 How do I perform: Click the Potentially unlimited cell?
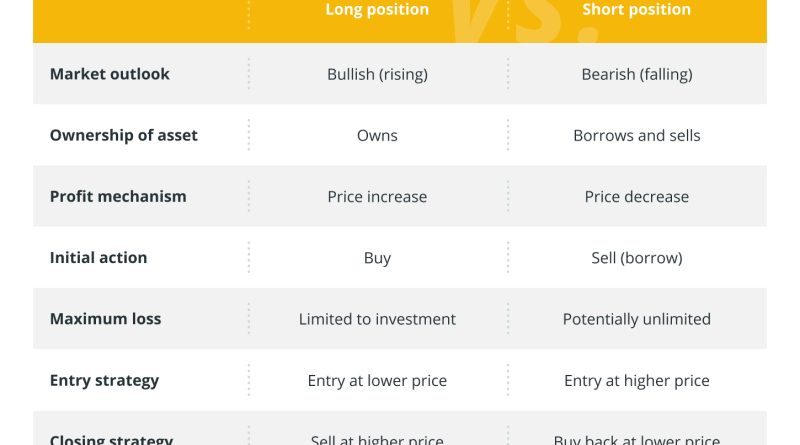(637, 319)
